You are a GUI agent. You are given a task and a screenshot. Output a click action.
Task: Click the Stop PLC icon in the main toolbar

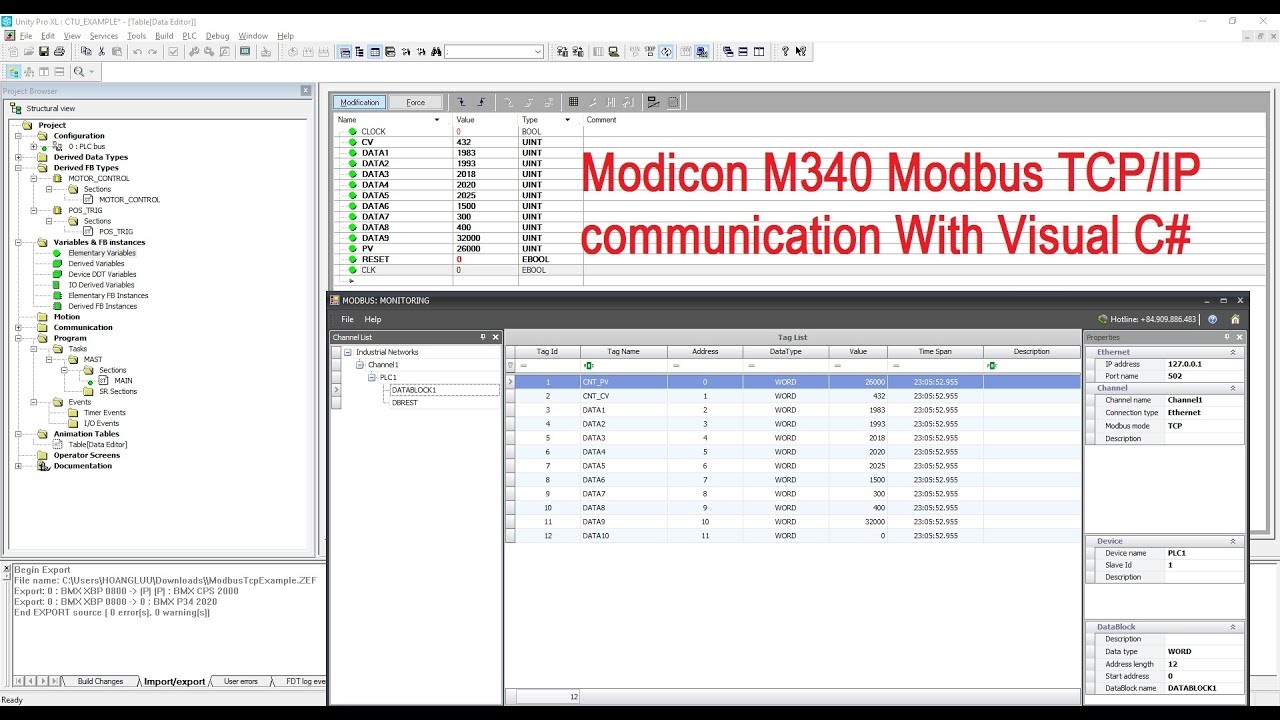(x=650, y=52)
